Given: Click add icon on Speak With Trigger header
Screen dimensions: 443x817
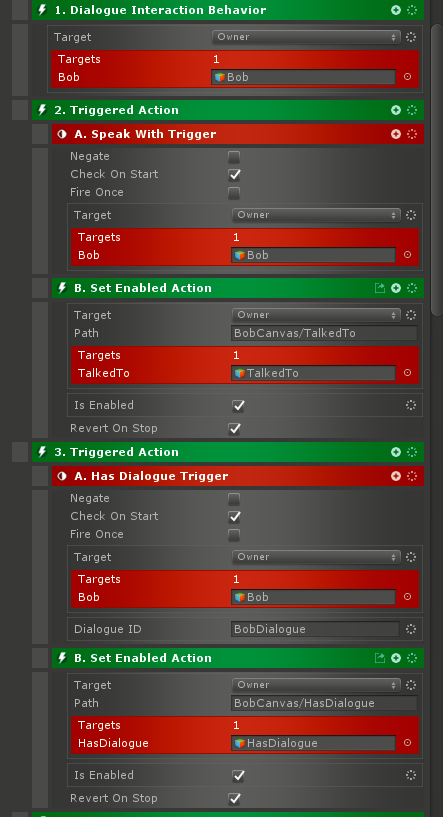Looking at the screenshot, I should tap(396, 134).
